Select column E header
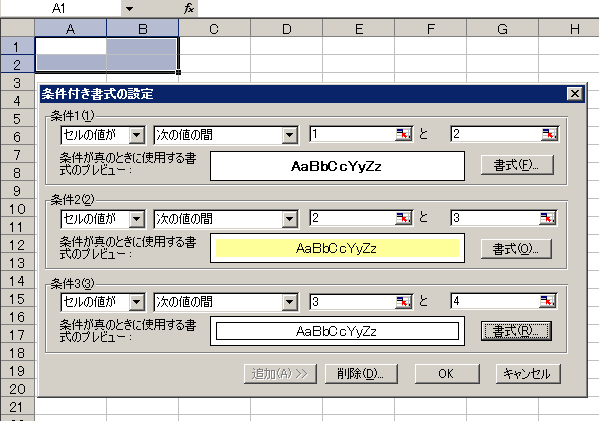This screenshot has height=421, width=599. (358, 29)
